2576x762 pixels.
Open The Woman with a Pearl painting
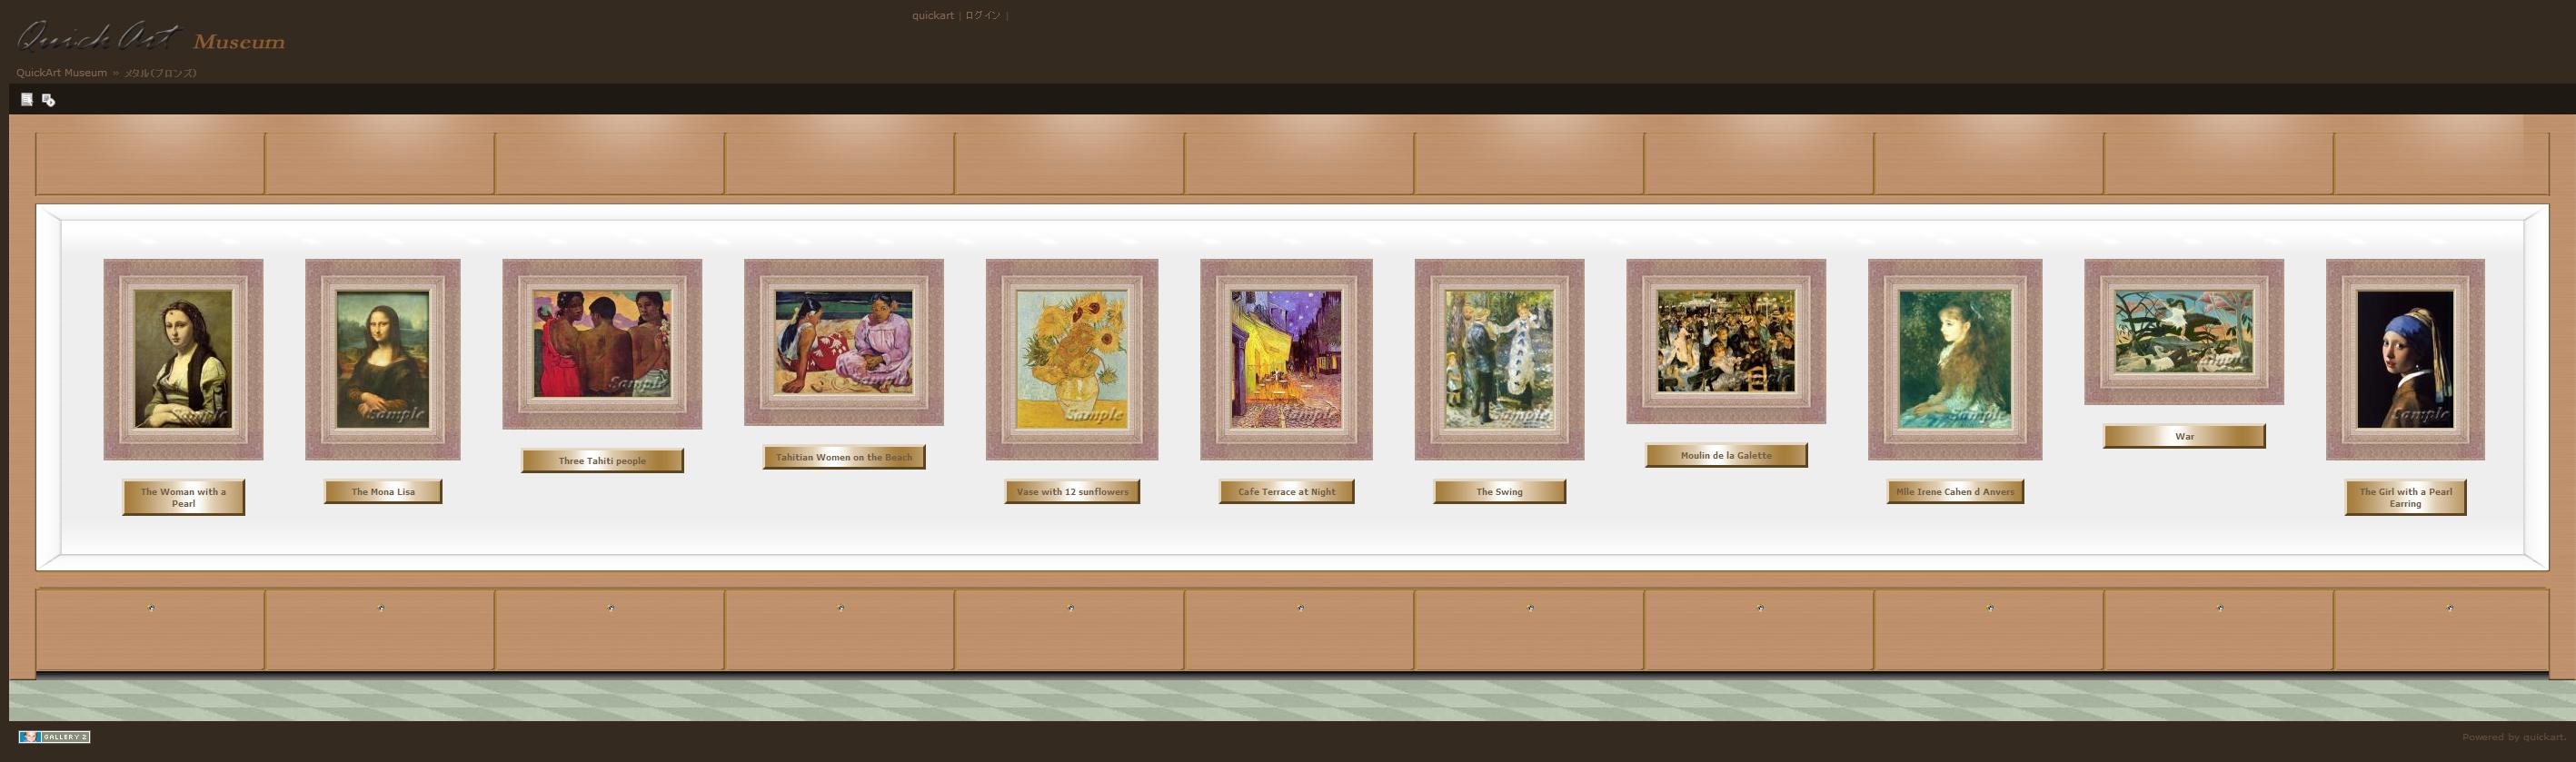183,359
